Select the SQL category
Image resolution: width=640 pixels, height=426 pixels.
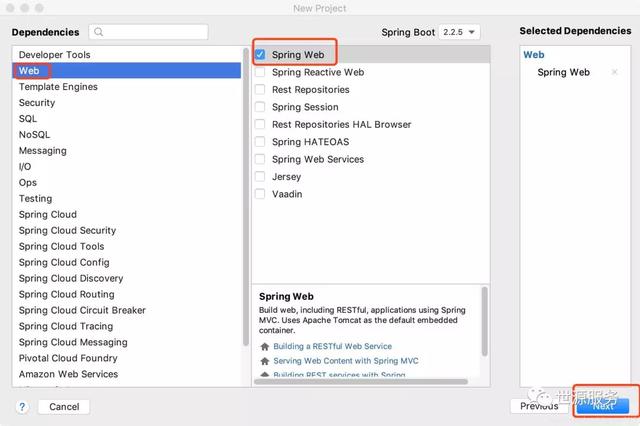pyautogui.click(x=127, y=119)
